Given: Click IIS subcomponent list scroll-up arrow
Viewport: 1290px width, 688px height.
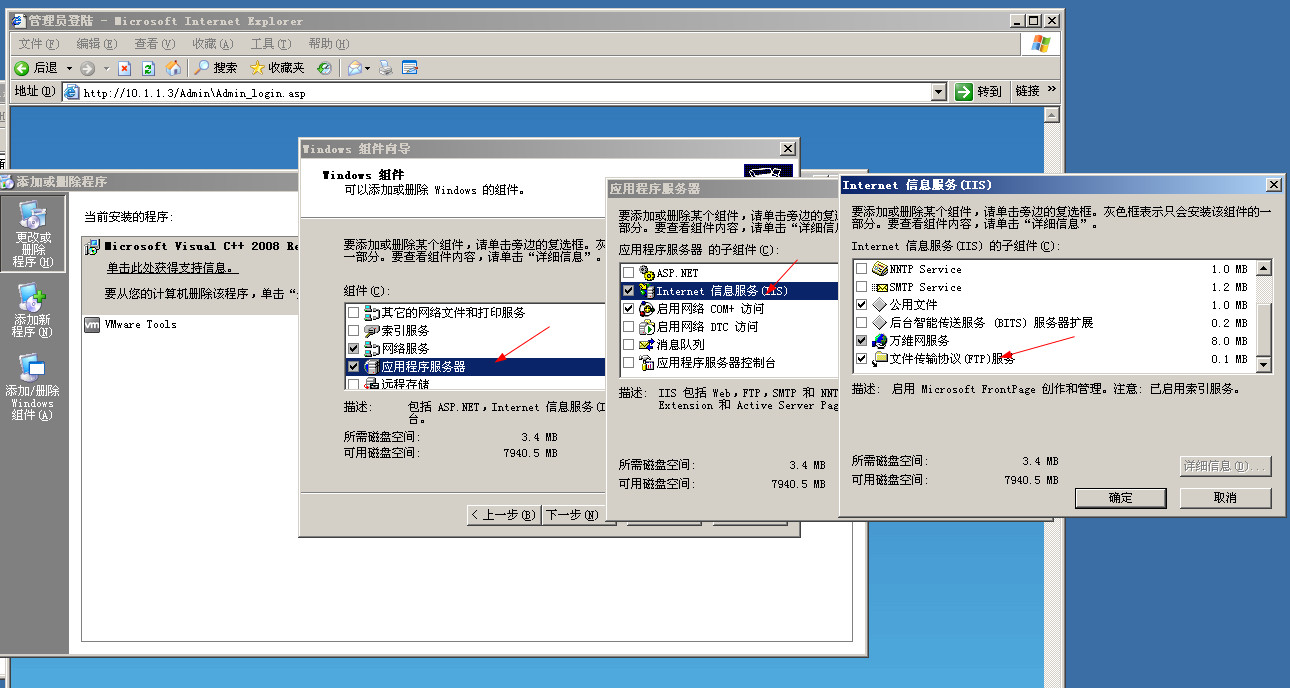Looking at the screenshot, I should [x=1264, y=267].
